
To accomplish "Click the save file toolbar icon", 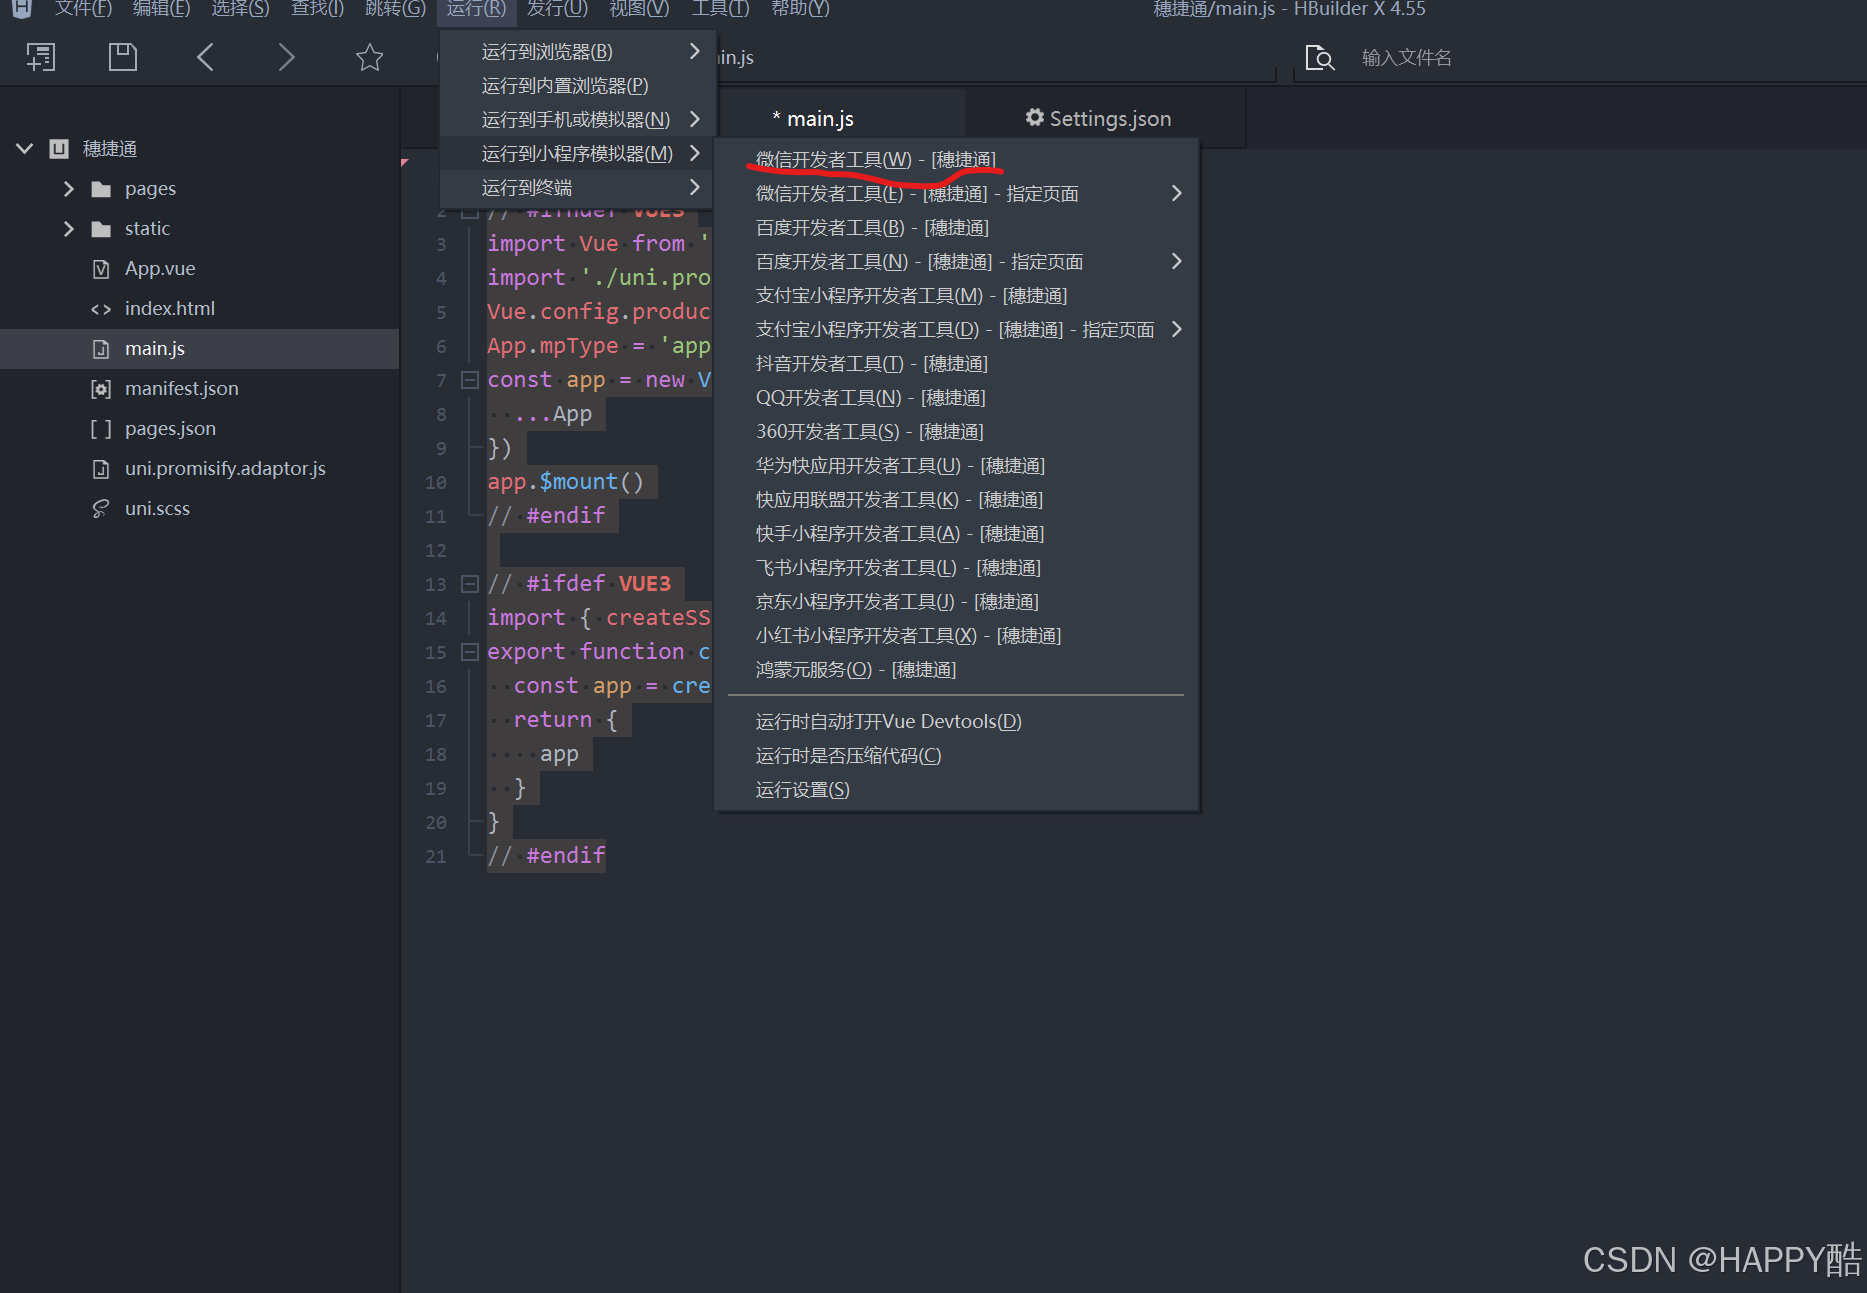I will pos(123,57).
